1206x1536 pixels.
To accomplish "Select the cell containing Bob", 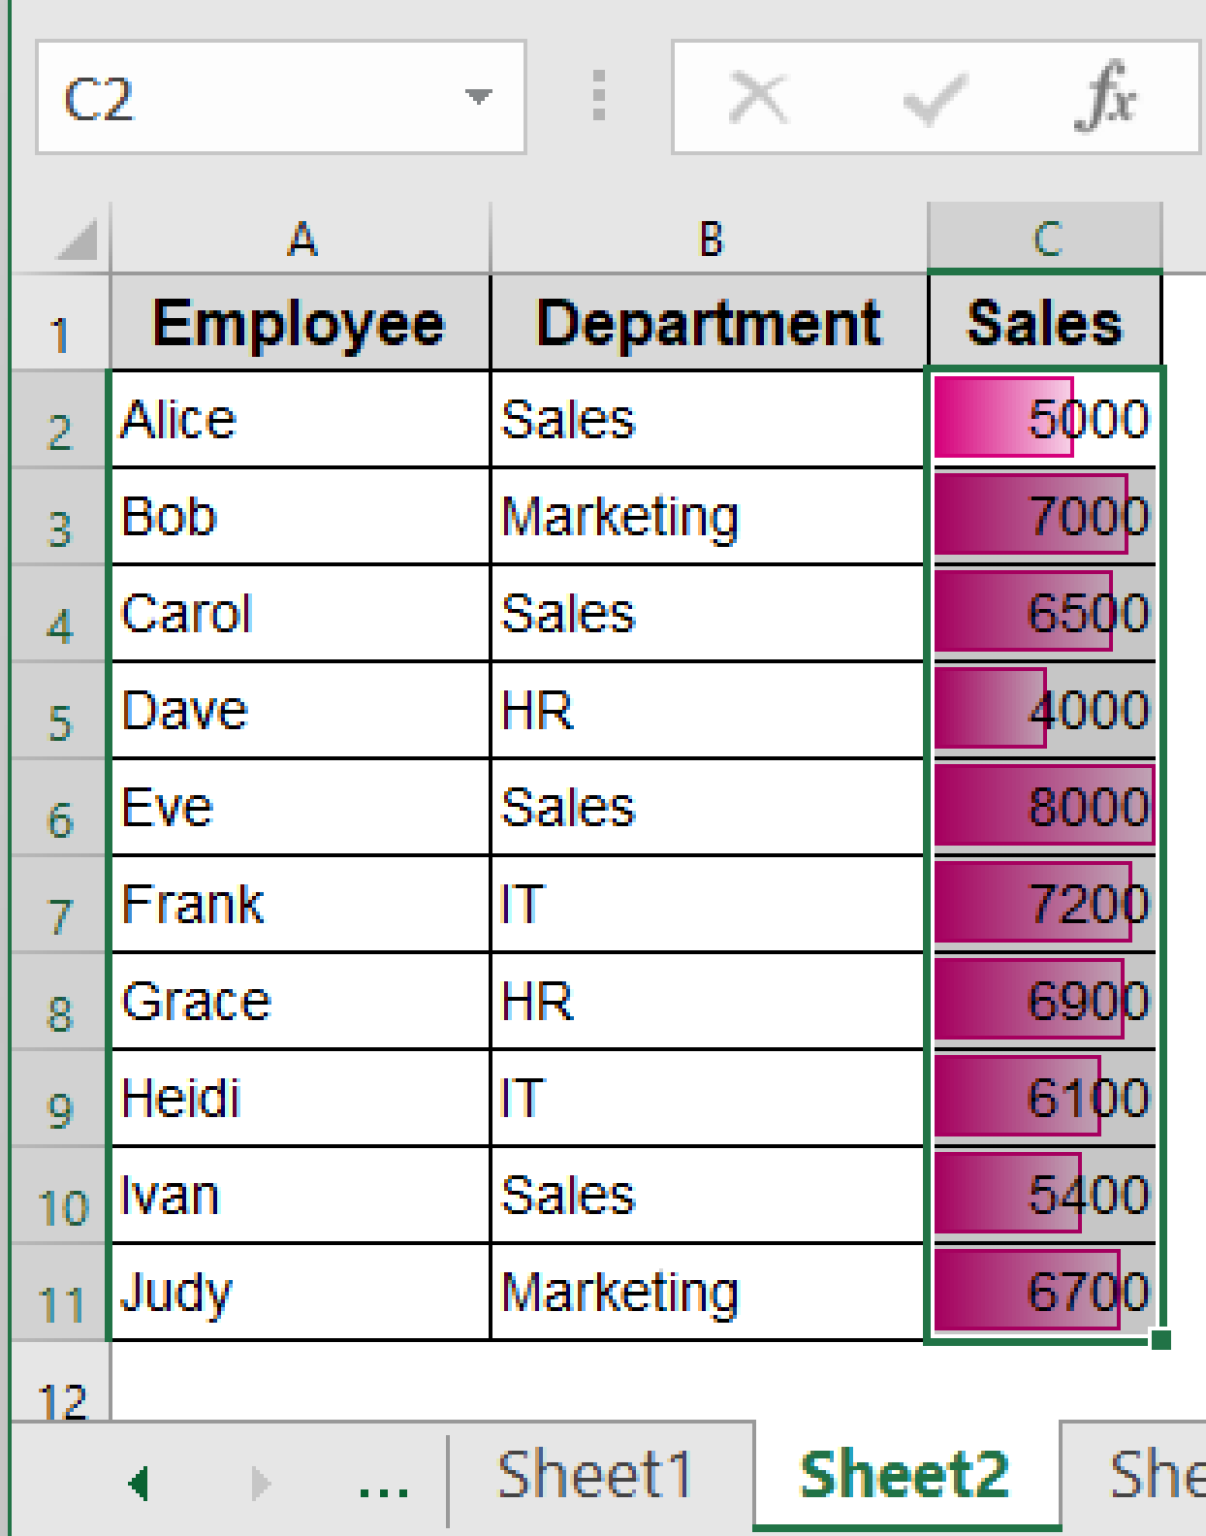I will (x=299, y=515).
